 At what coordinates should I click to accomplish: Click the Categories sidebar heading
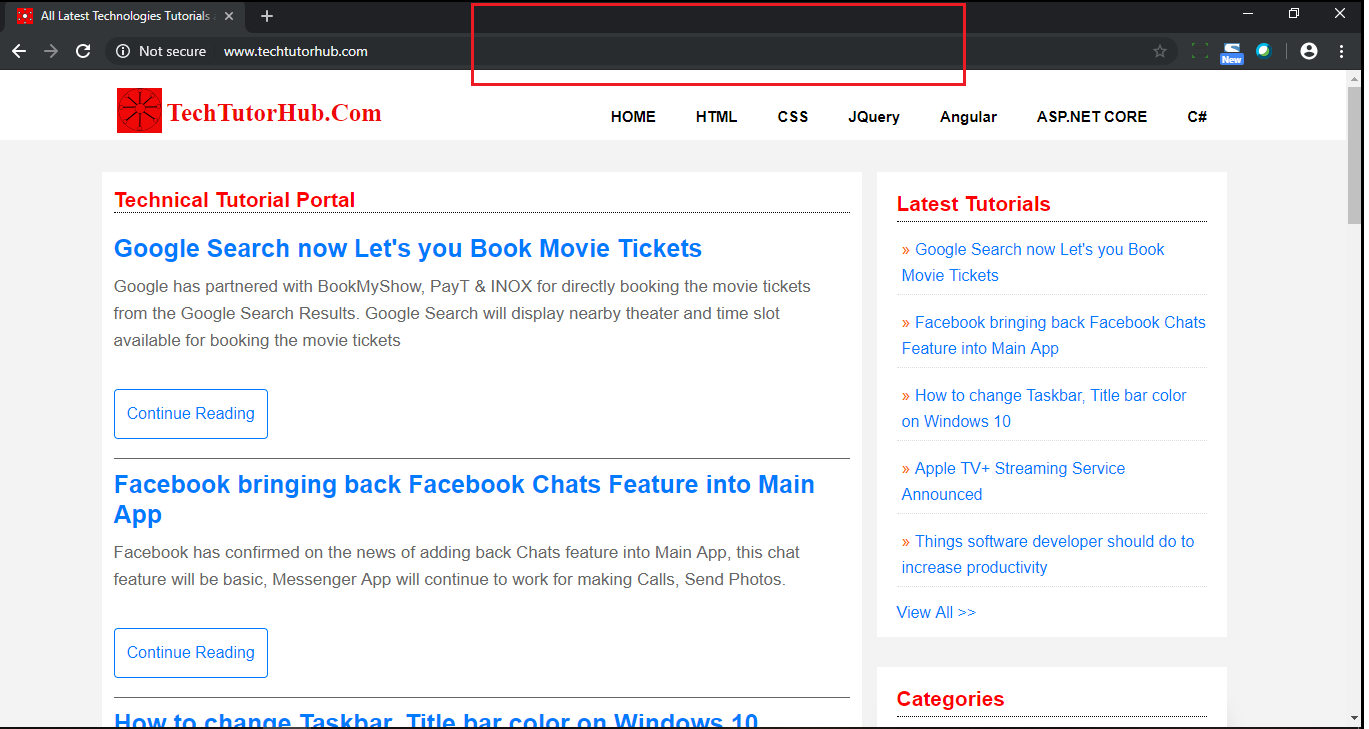[950, 699]
